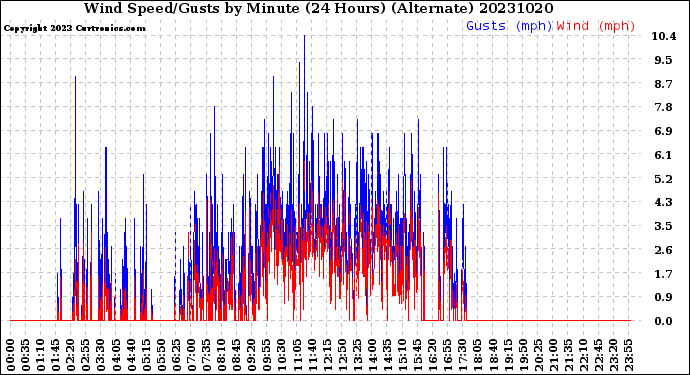This screenshot has height=375, width=690.
Task: Click the 4.3 y-axis value
Action: click(664, 202)
